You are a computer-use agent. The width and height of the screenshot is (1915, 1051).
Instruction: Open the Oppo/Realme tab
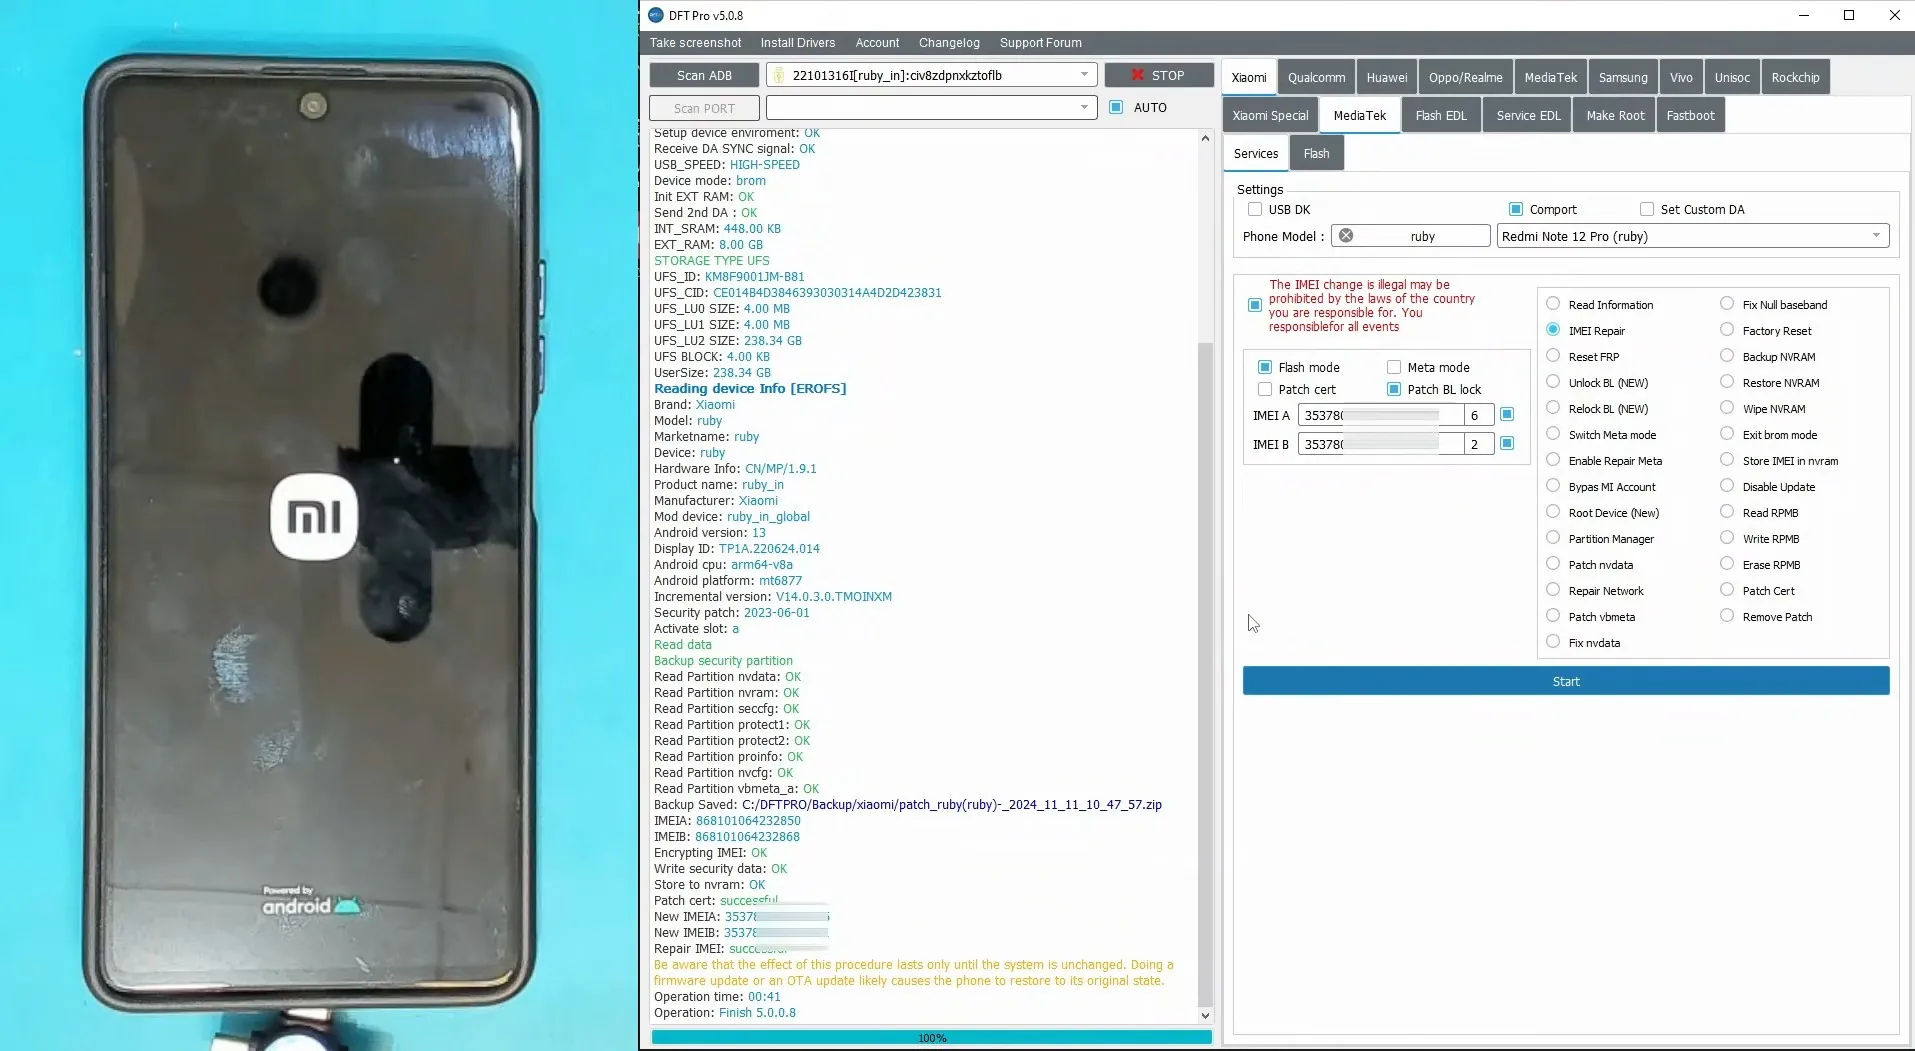1465,77
